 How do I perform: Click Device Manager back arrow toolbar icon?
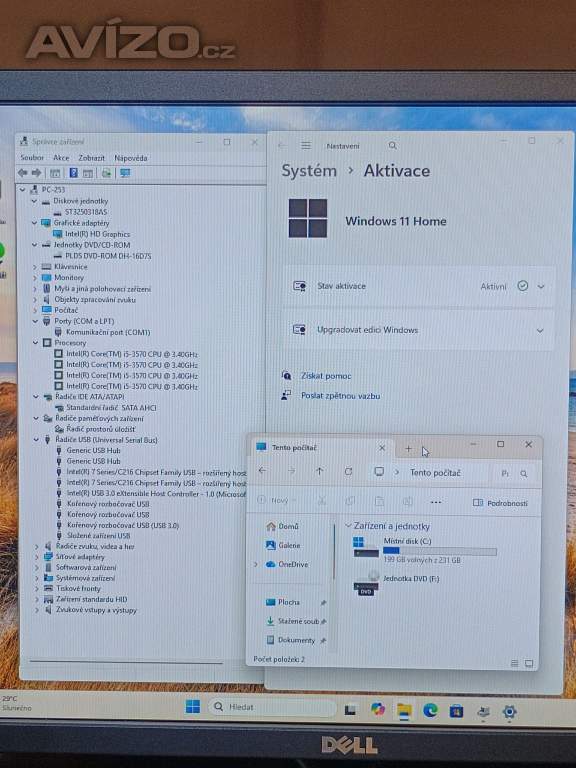tap(23, 173)
